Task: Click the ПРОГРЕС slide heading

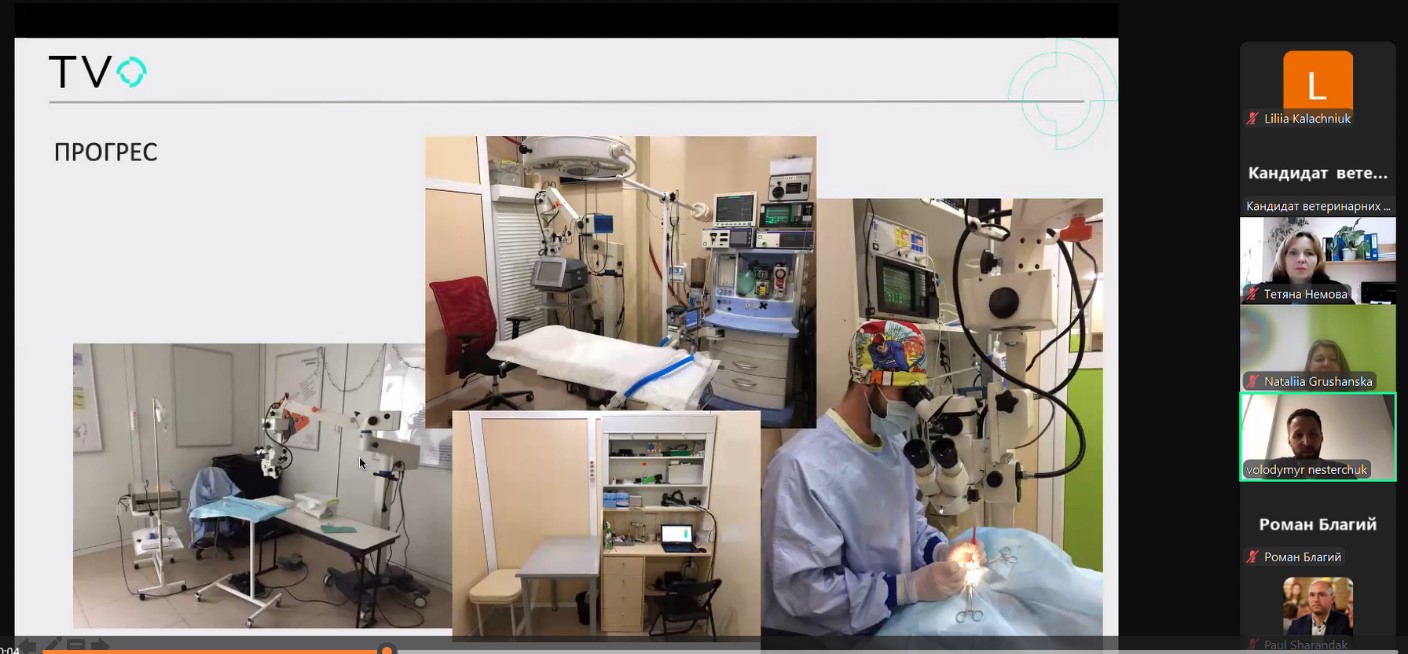Action: click(106, 152)
